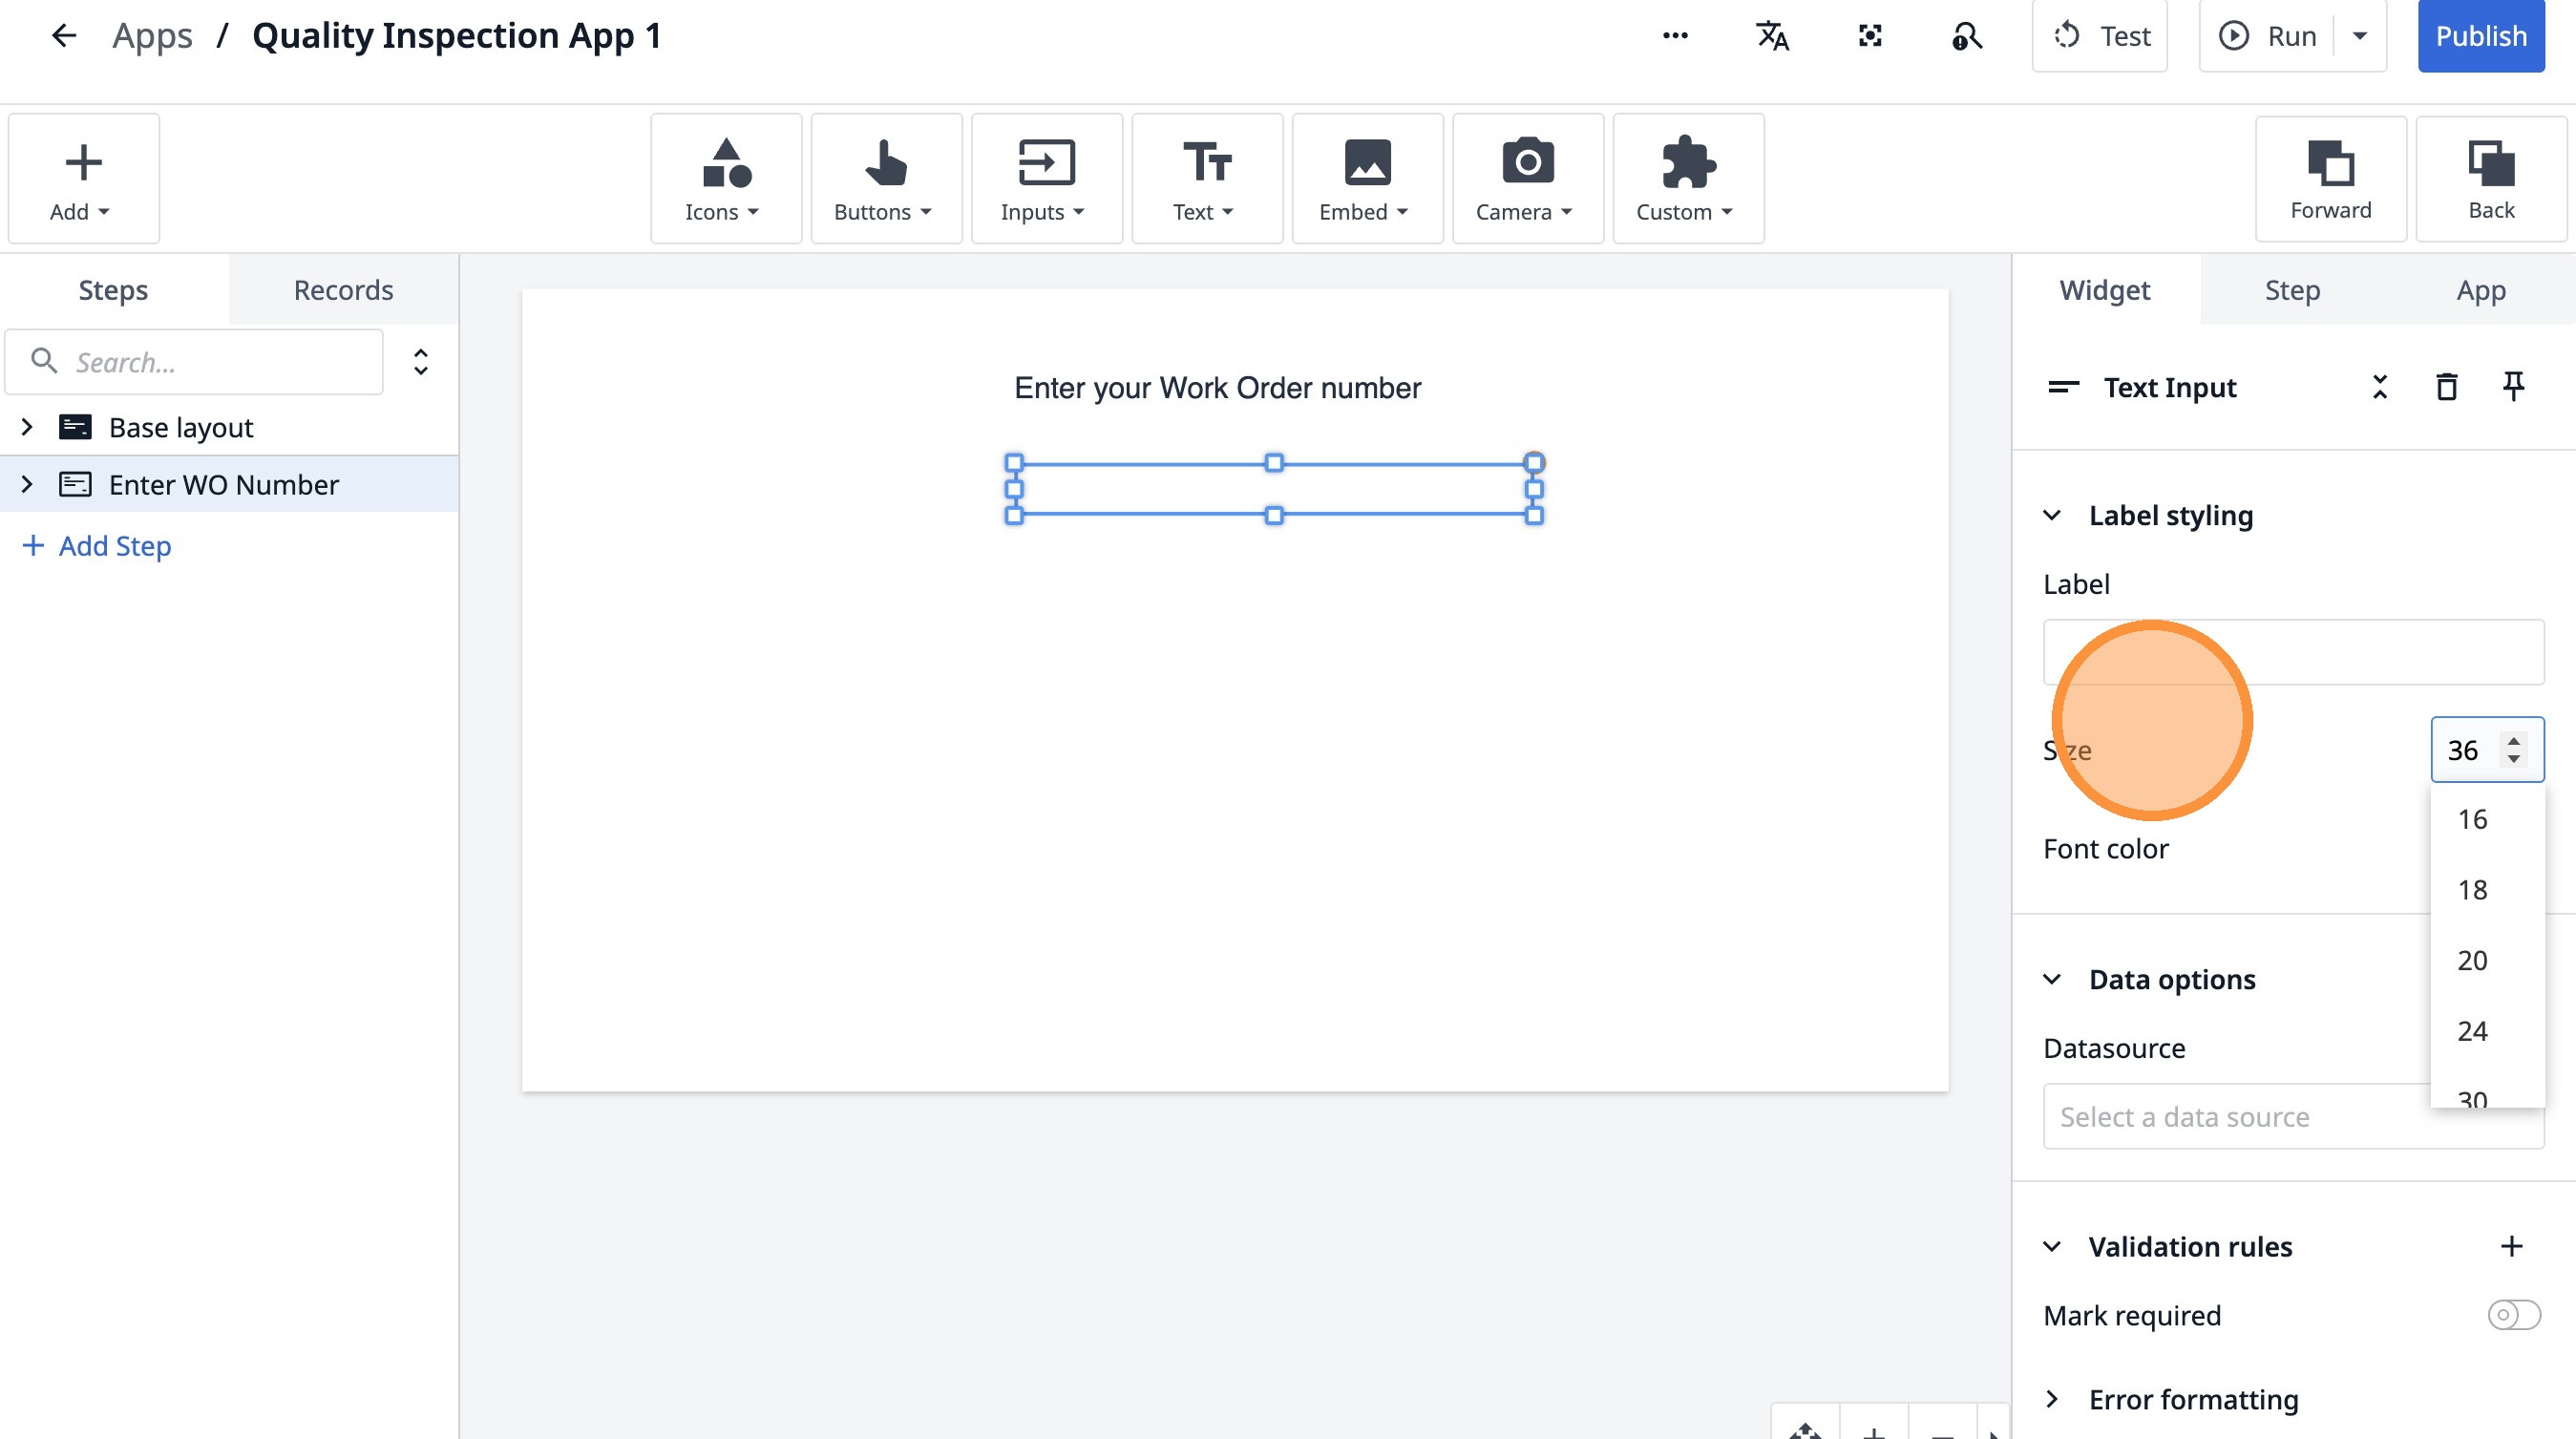Image resolution: width=2576 pixels, height=1439 pixels.
Task: Collapse the Label styling section
Action: point(2052,516)
